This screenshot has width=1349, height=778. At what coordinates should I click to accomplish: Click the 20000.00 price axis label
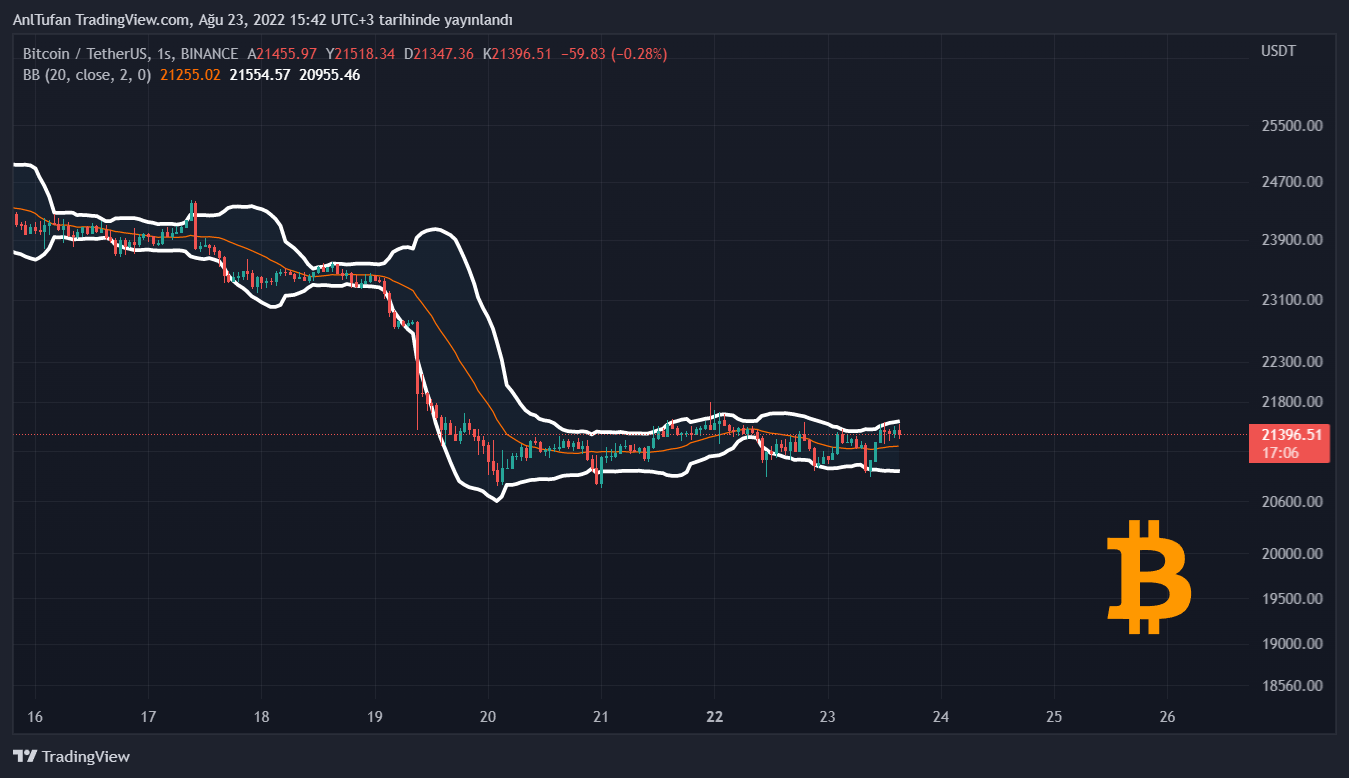pos(1292,553)
